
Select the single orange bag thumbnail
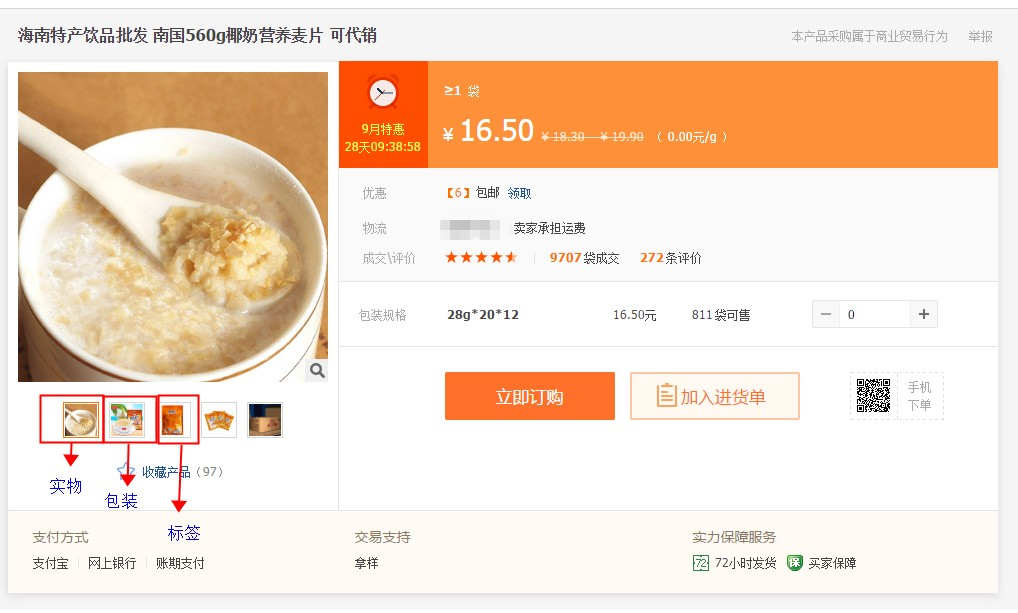[173, 420]
